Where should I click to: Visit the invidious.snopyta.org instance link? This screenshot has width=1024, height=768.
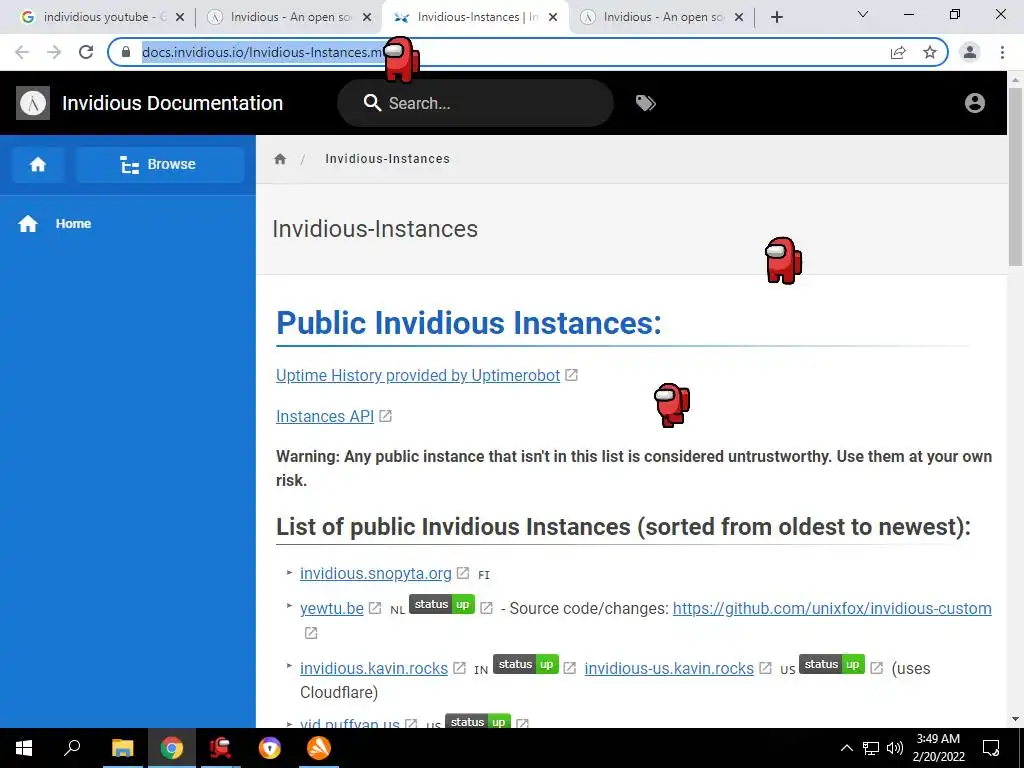(x=376, y=573)
